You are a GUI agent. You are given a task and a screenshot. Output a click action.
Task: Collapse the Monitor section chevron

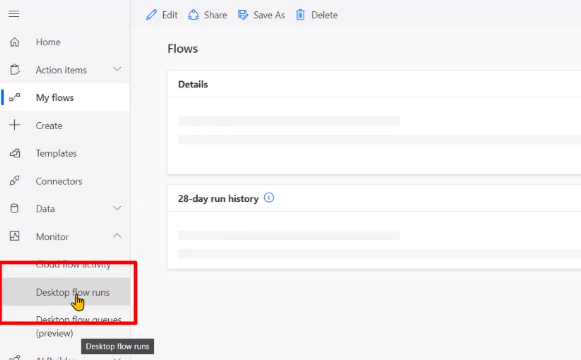point(117,236)
